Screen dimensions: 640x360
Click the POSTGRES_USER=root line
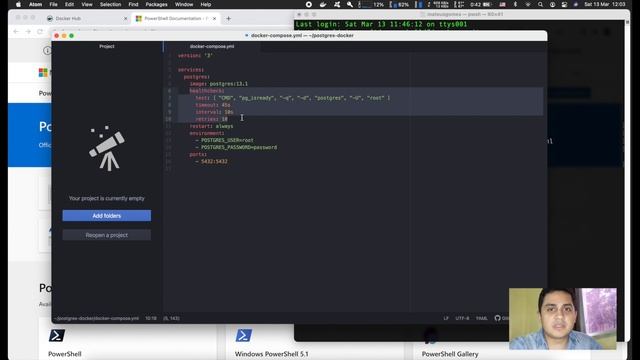point(224,140)
